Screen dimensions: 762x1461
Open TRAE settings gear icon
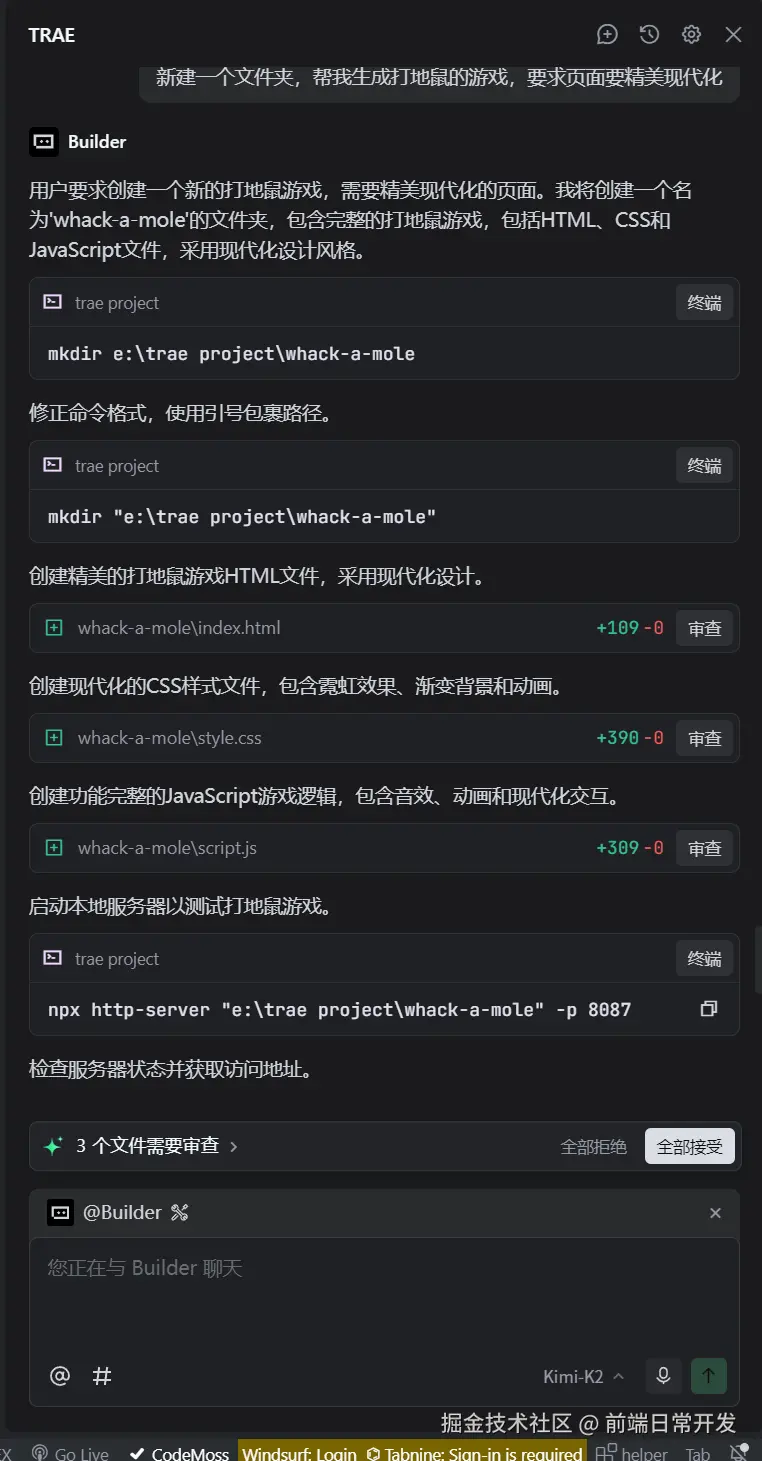click(691, 35)
